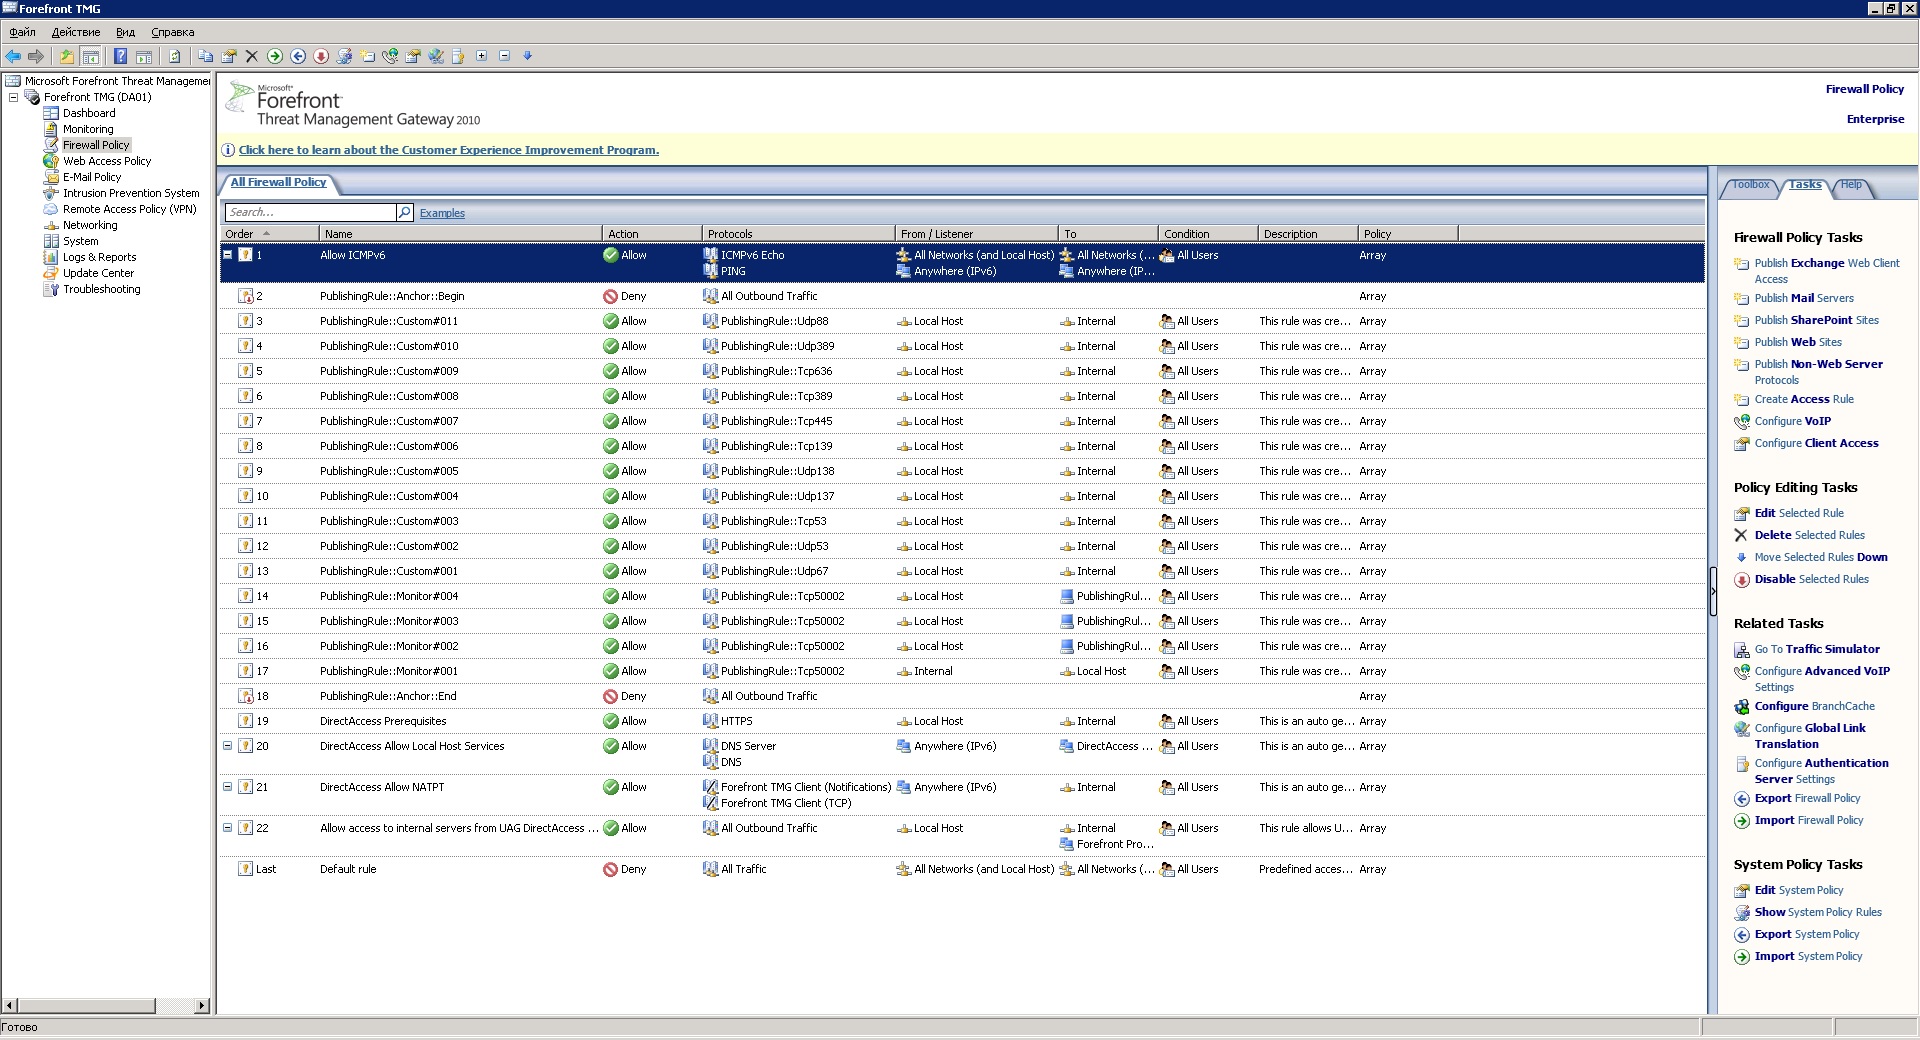Click the blue arrow Export toolbar icon

298,56
